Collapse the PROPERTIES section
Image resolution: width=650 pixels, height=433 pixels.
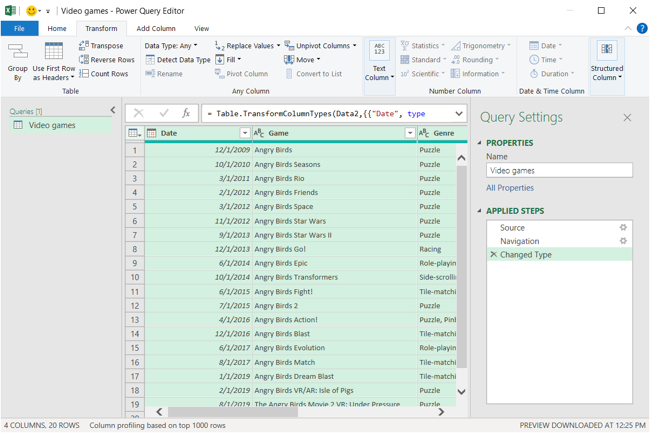480,143
